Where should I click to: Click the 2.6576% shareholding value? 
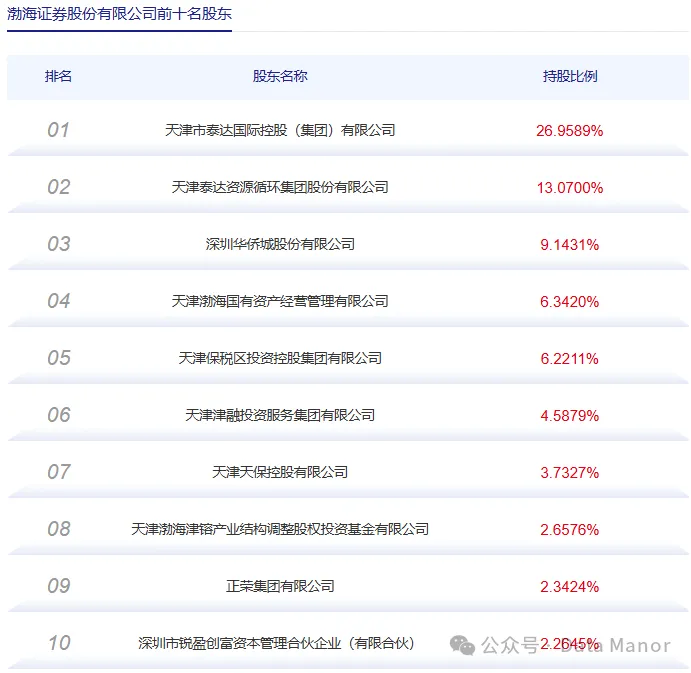pyautogui.click(x=569, y=529)
